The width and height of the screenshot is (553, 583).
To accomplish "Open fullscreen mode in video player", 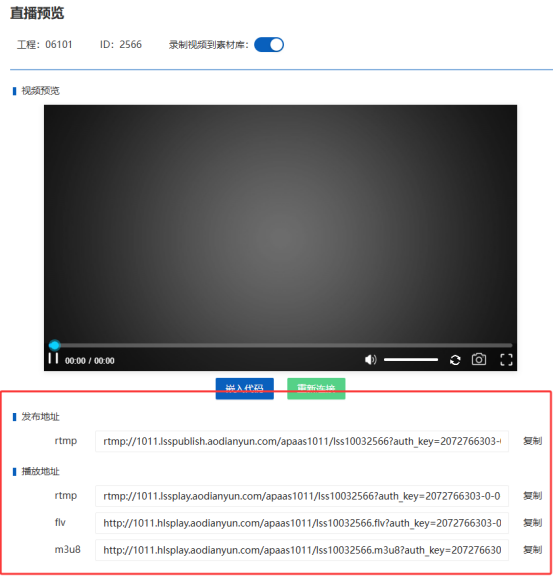I will tap(506, 360).
